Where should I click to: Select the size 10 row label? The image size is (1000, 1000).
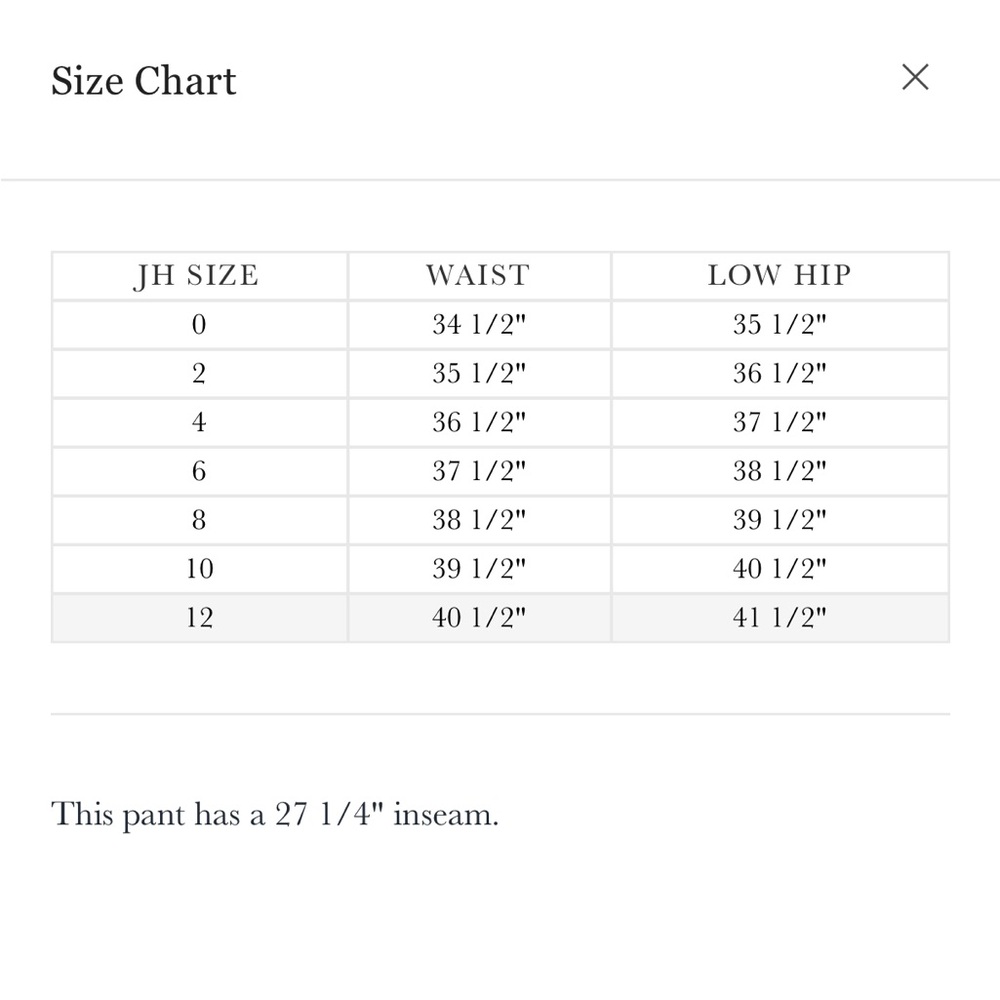pos(199,570)
